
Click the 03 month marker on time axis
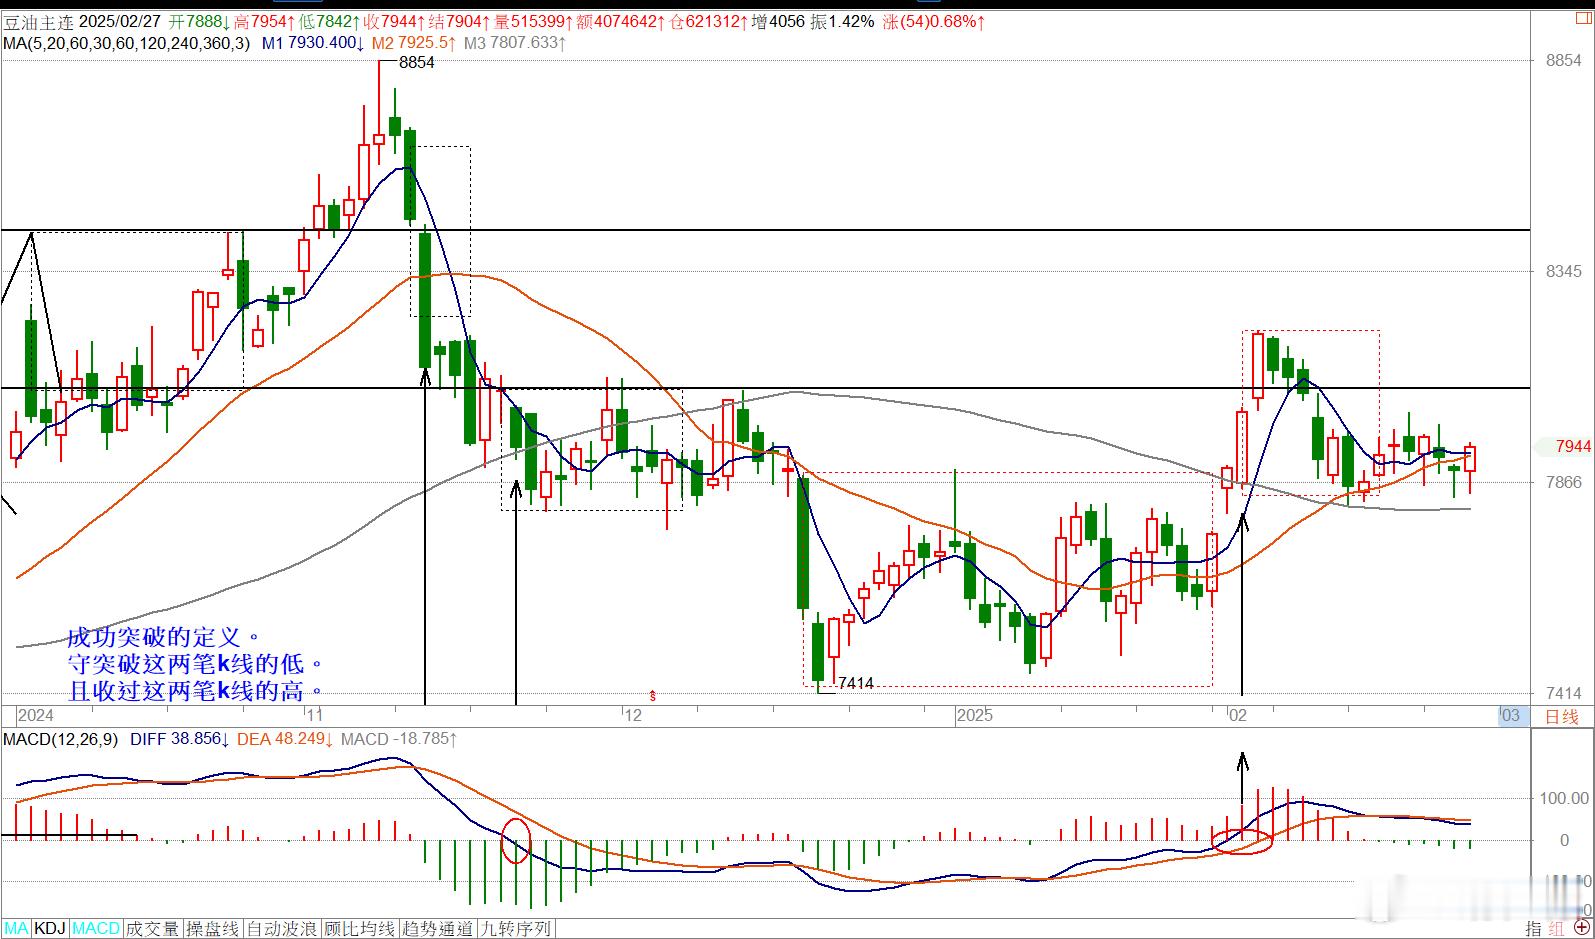1510,715
